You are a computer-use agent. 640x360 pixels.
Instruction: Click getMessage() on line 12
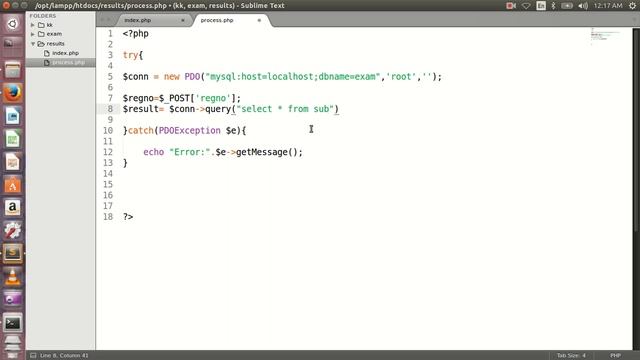[267, 152]
